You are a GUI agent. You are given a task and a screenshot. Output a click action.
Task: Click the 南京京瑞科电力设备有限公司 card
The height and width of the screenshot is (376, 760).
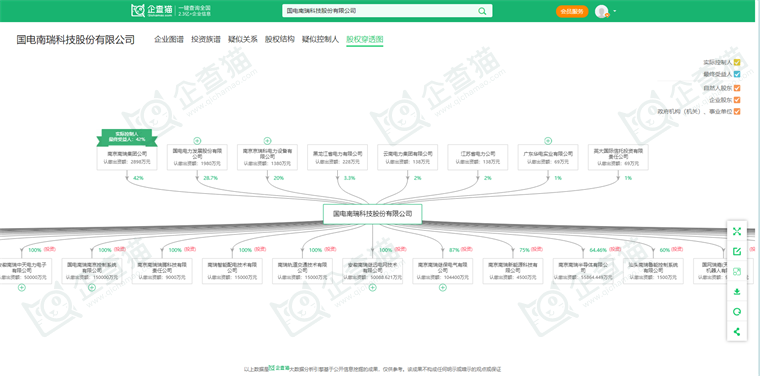click(267, 157)
